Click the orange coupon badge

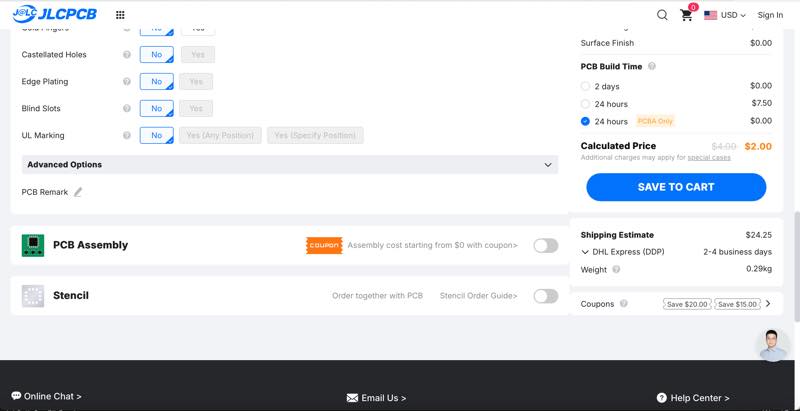coord(324,245)
